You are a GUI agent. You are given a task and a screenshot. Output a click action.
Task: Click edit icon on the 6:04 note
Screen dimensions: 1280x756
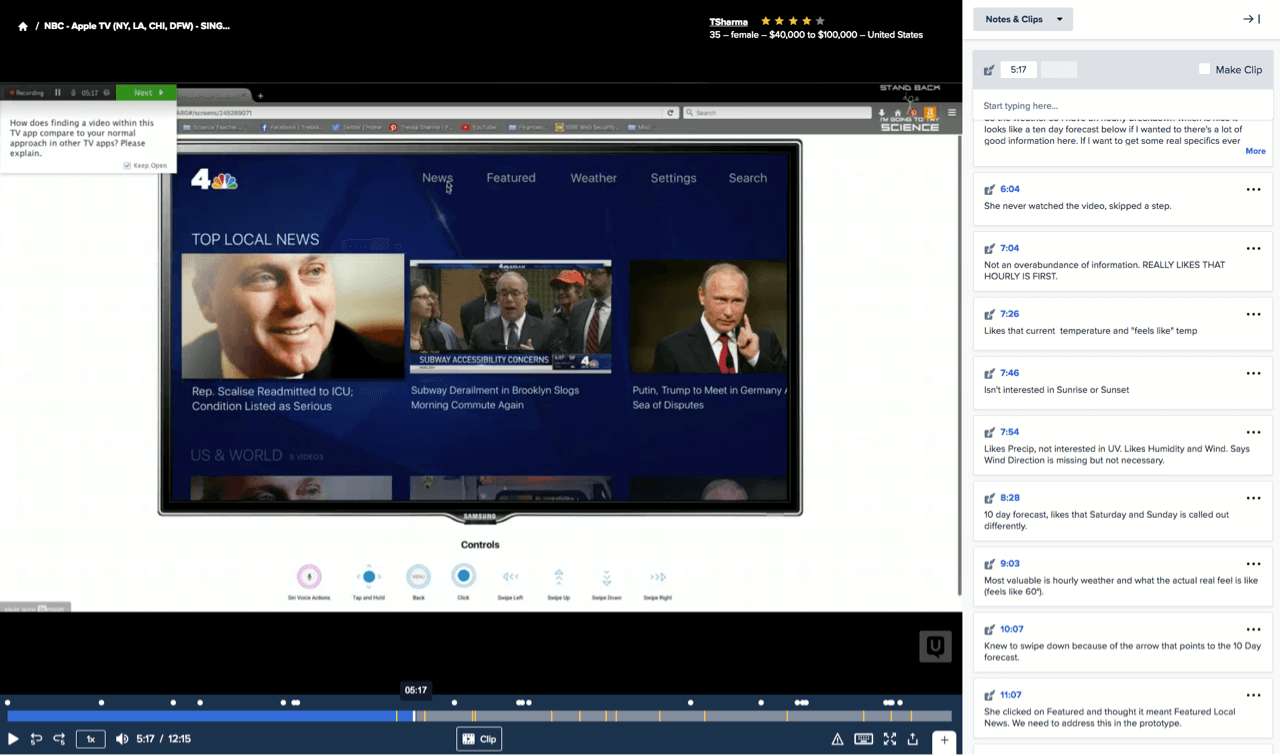coord(989,189)
